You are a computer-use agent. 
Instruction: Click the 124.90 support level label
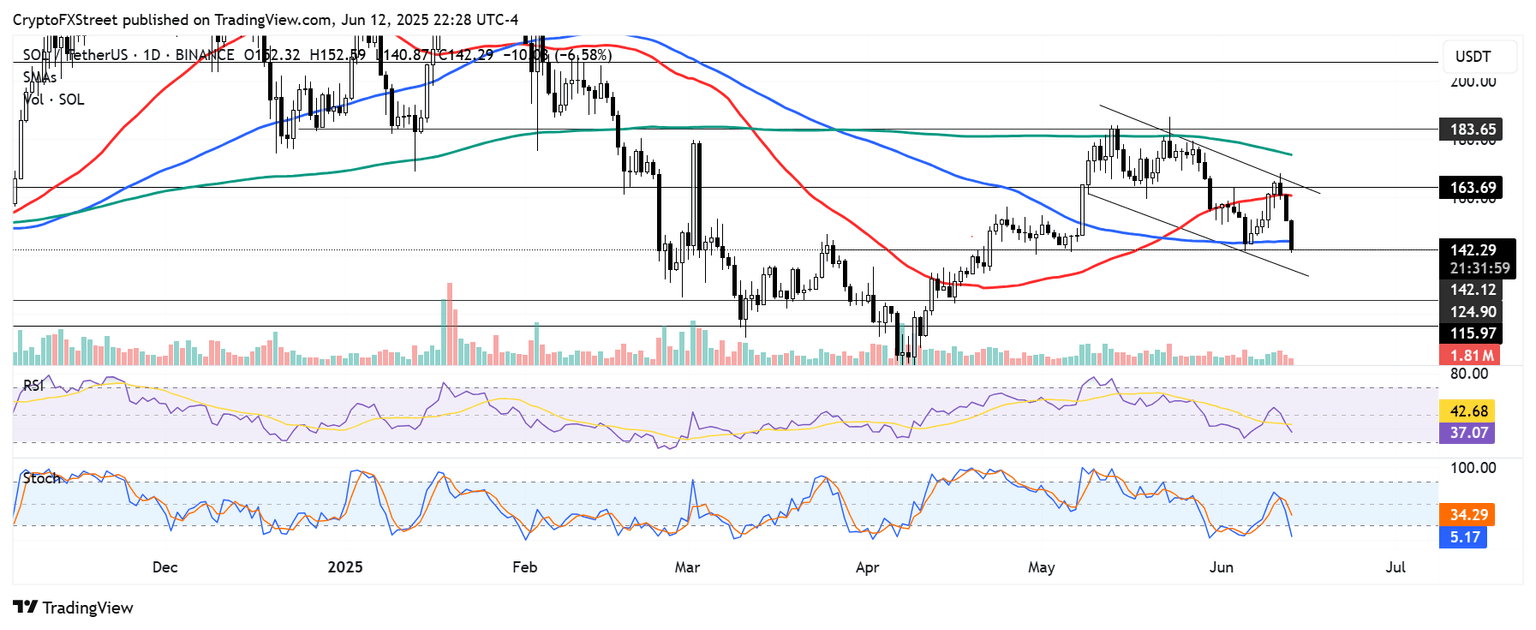pyautogui.click(x=1467, y=311)
